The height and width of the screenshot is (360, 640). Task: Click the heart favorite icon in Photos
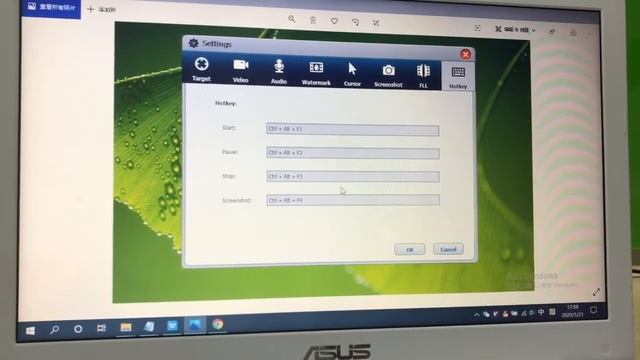tap(334, 21)
